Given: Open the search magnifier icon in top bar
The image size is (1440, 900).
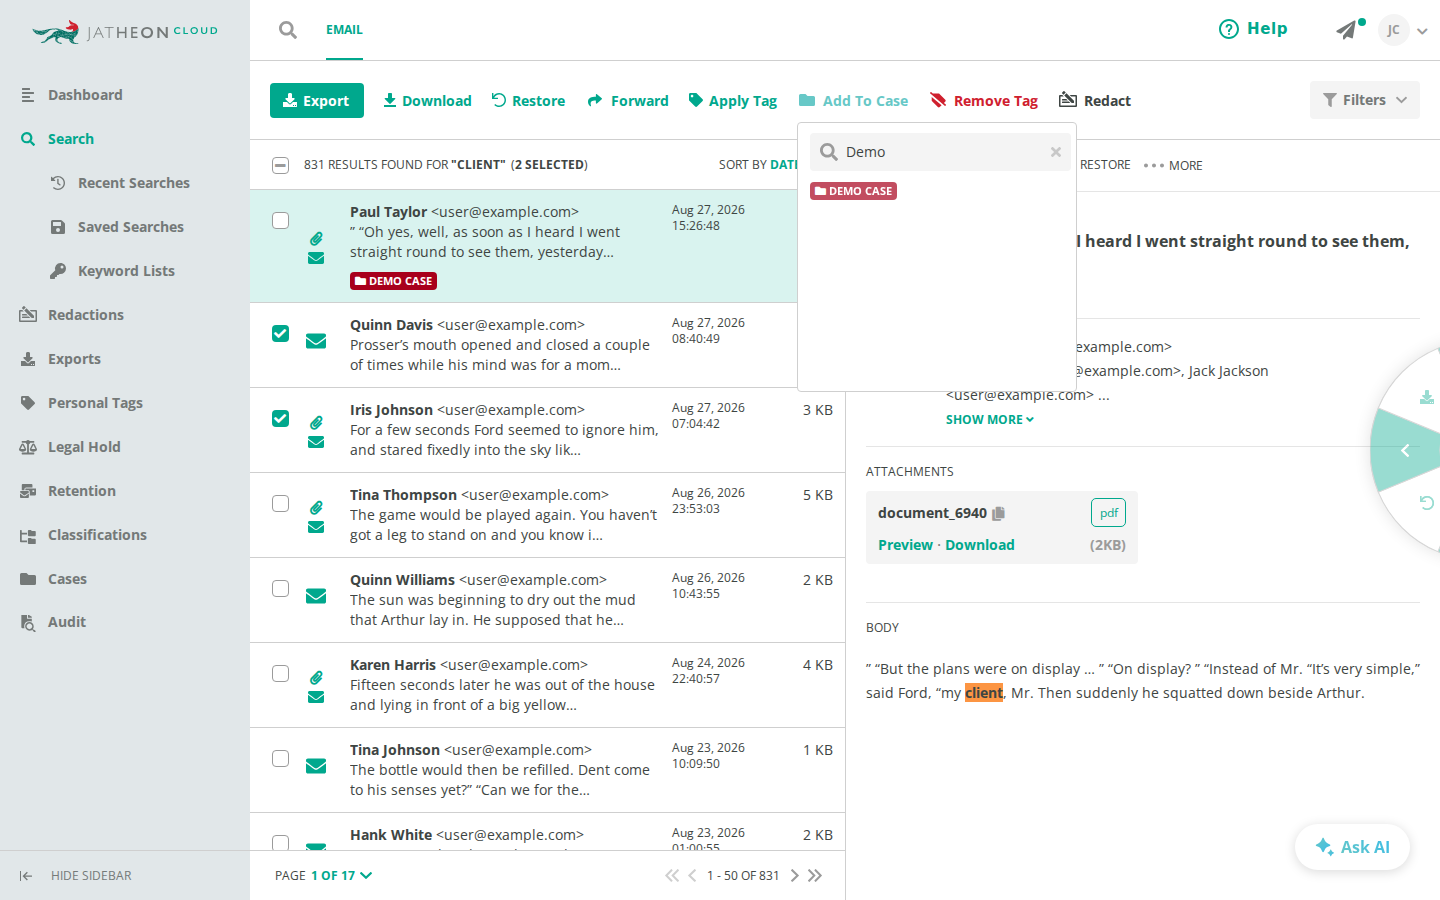Looking at the screenshot, I should click(x=288, y=30).
